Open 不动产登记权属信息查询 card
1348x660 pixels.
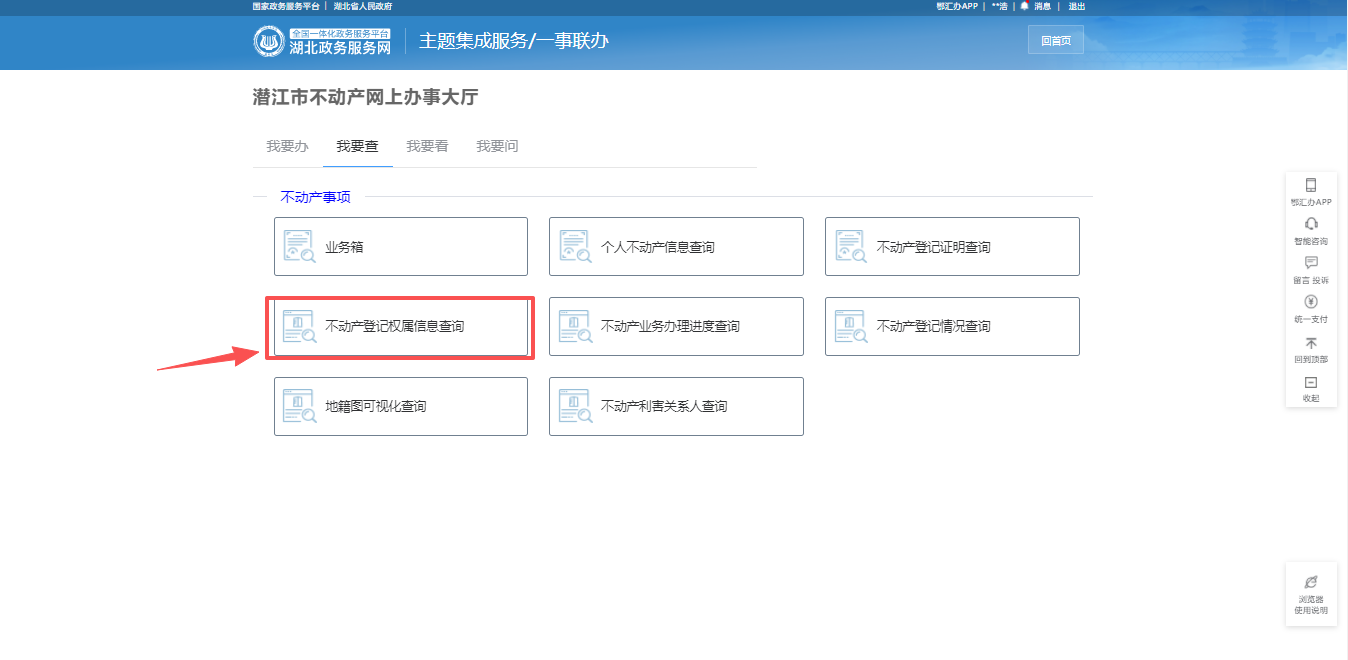coord(400,327)
